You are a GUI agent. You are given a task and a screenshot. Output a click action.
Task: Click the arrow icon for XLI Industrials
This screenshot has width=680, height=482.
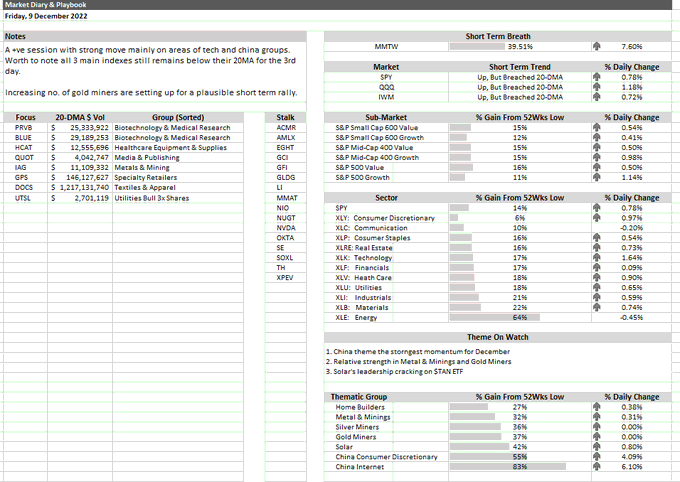(597, 297)
